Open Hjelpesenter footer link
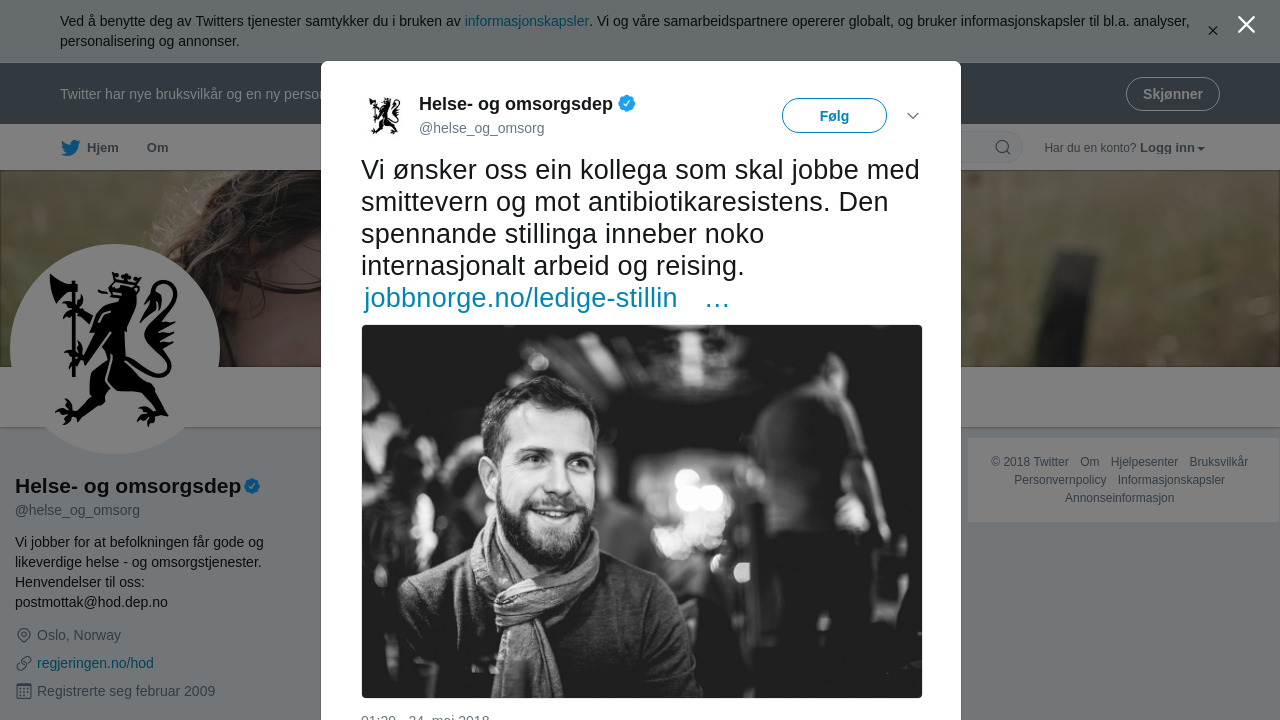This screenshot has height=720, width=1280. (1144, 462)
